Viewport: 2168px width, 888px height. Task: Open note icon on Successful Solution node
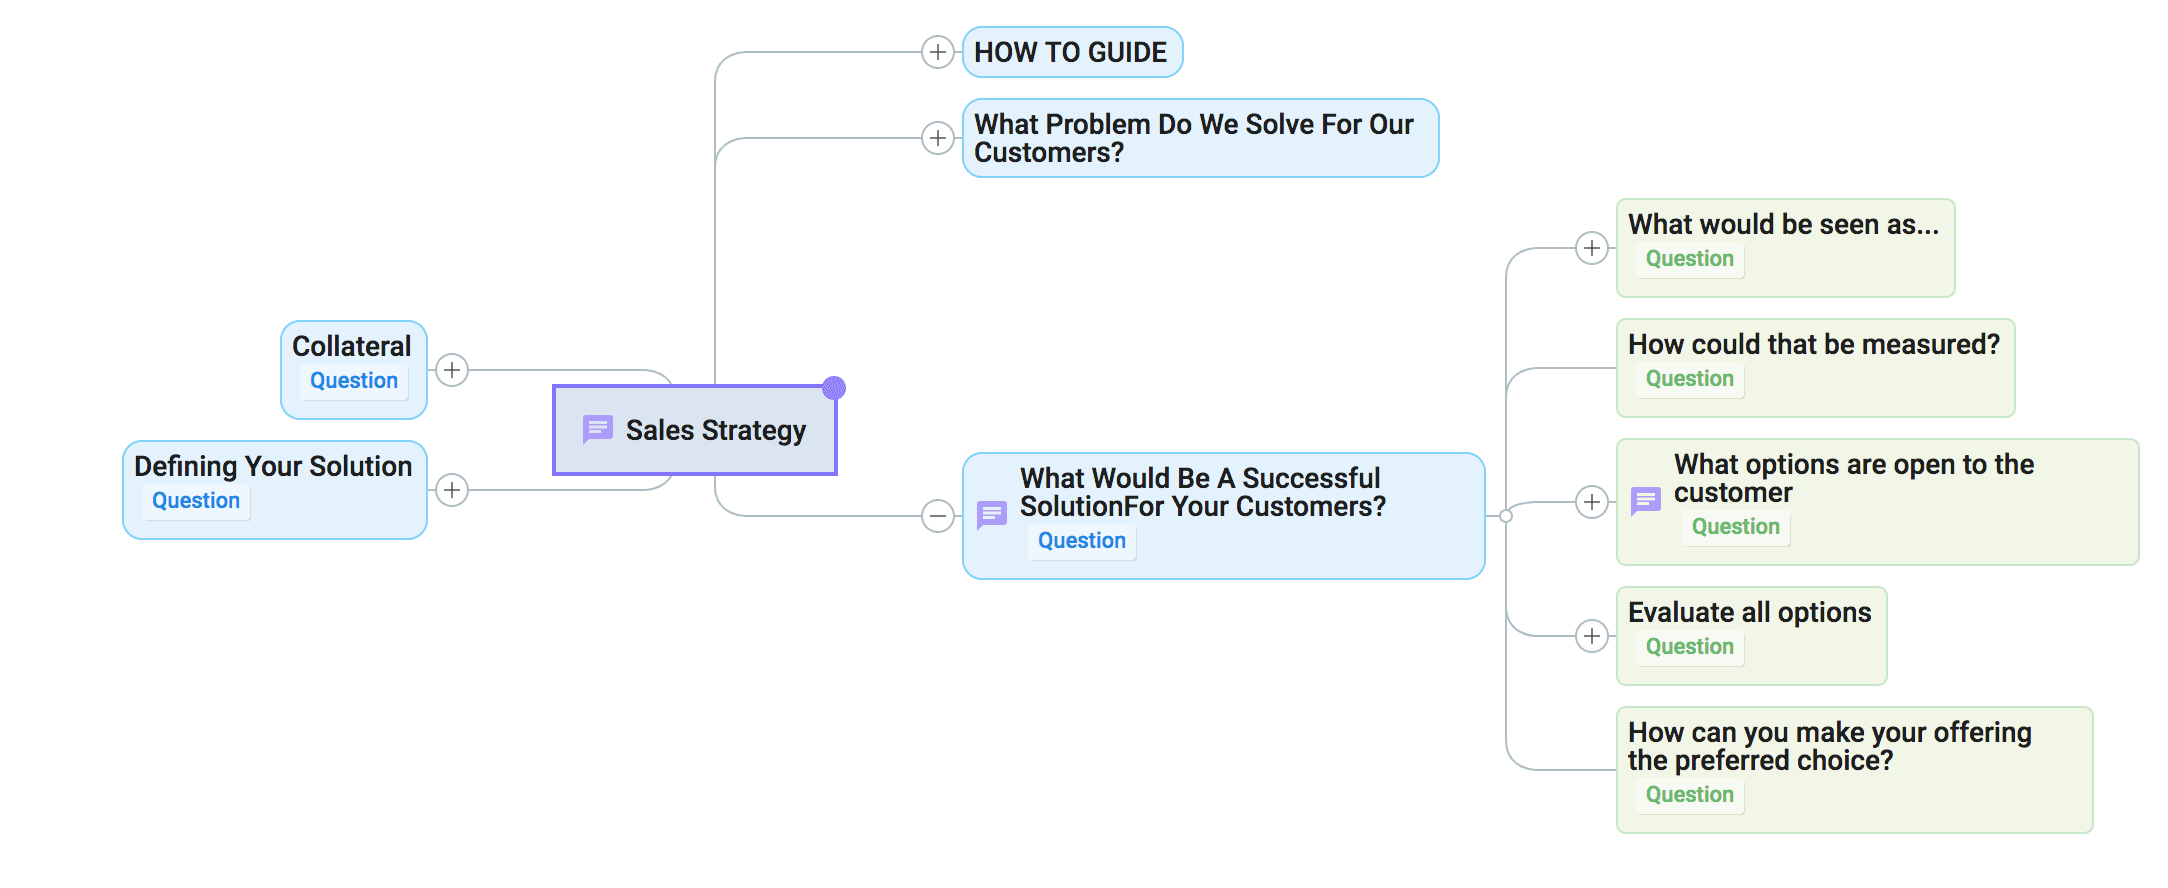click(x=992, y=516)
